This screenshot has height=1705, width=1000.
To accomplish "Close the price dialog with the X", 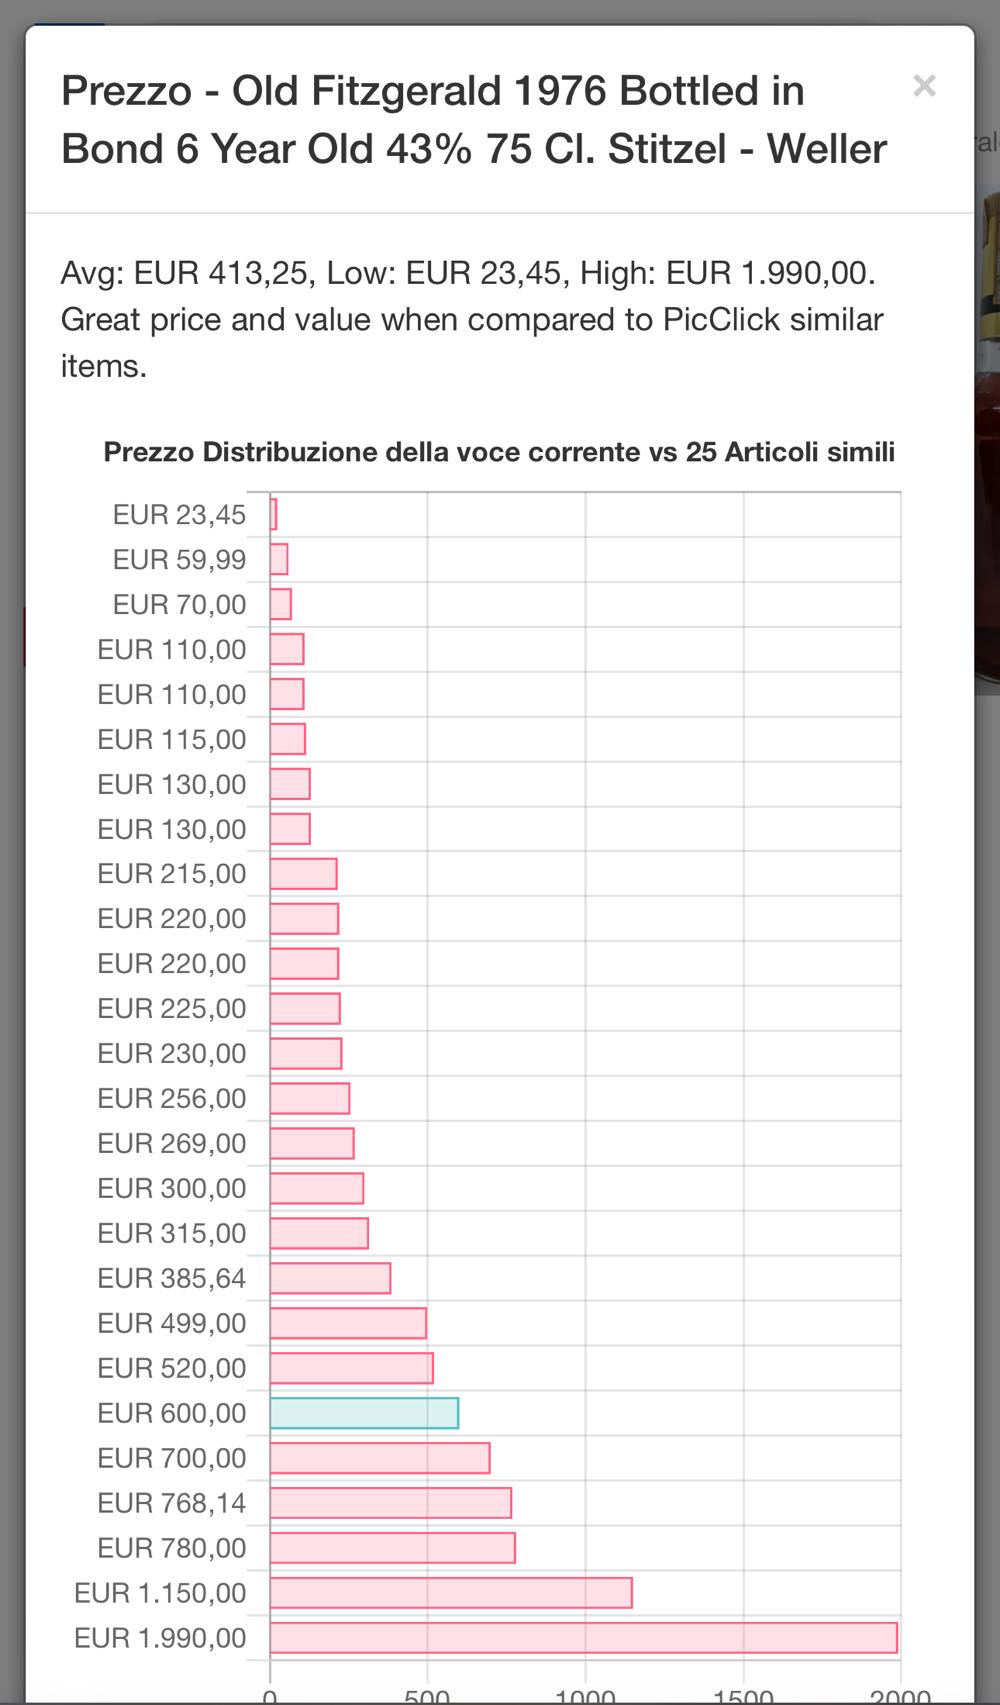I will (924, 86).
